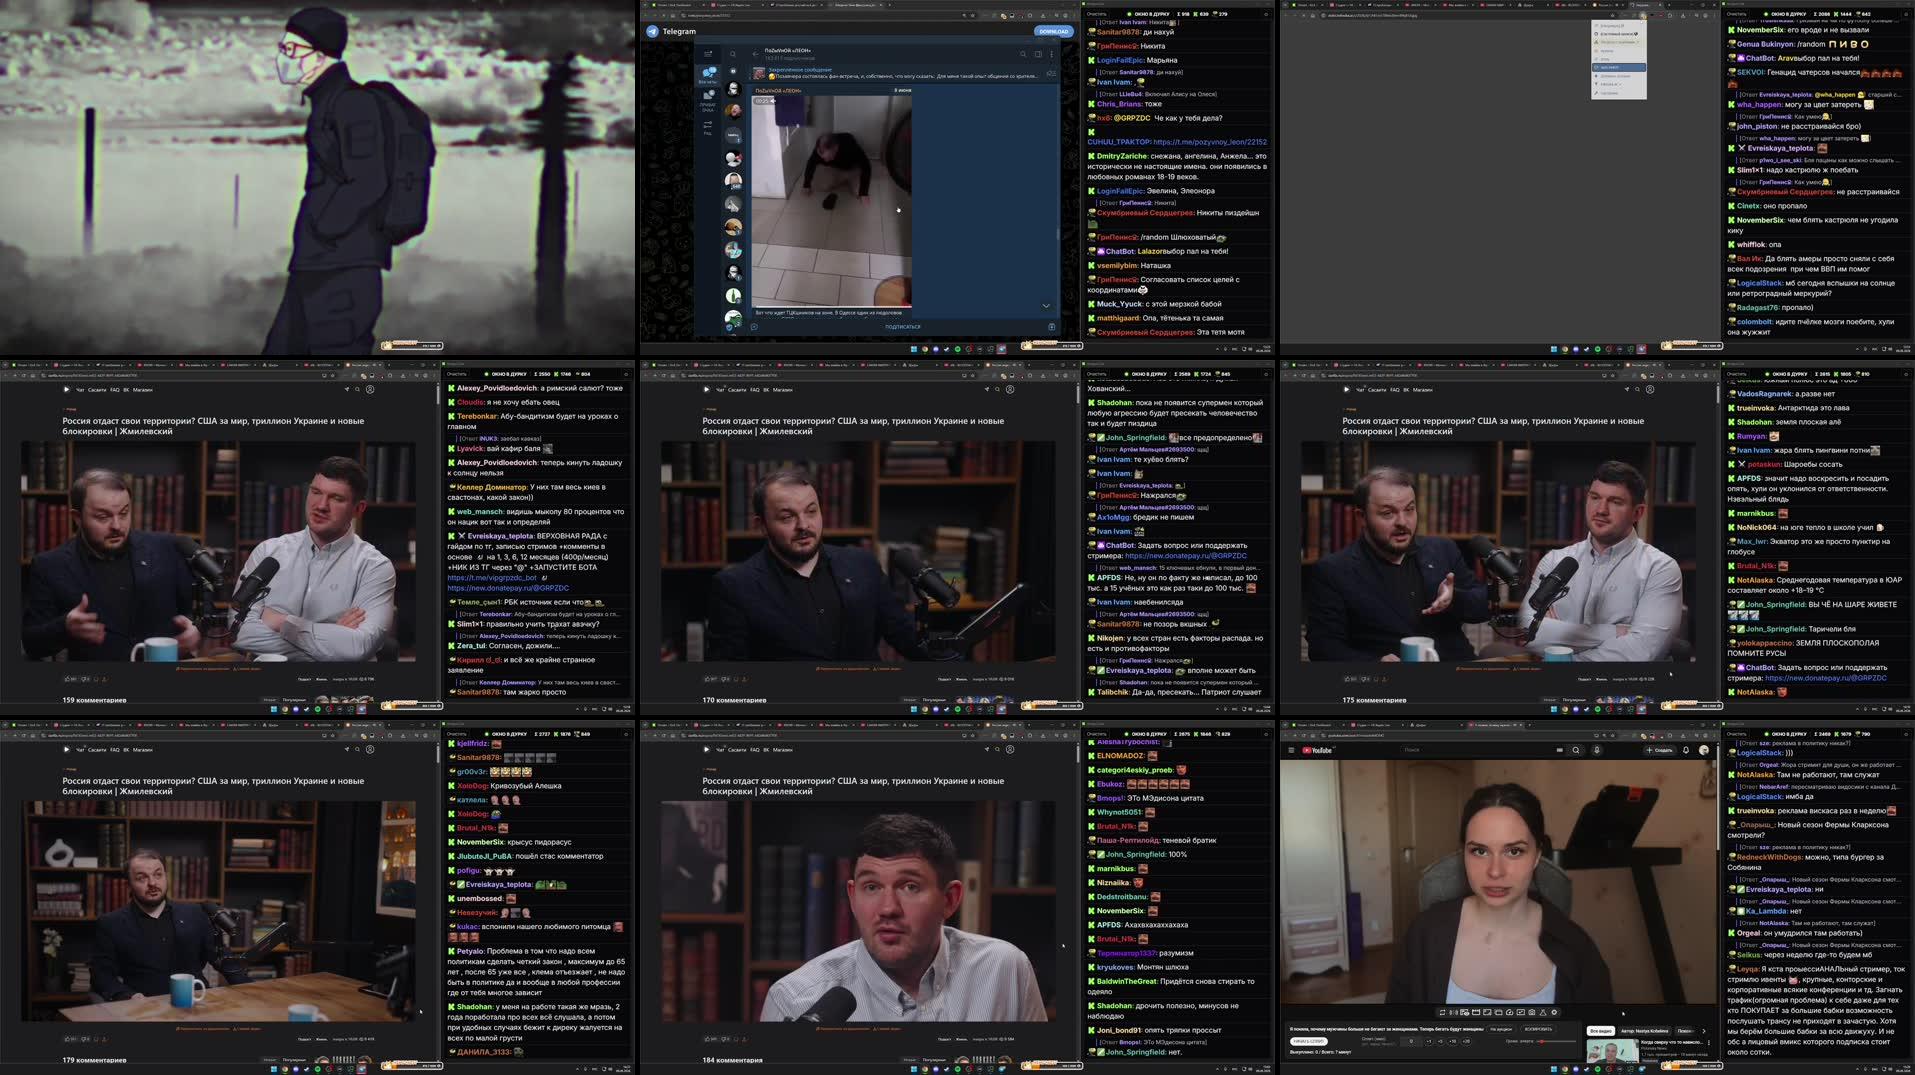1915x1075 pixels.
Task: Open YouTube notifications with the bell icon
Action: 1686,750
